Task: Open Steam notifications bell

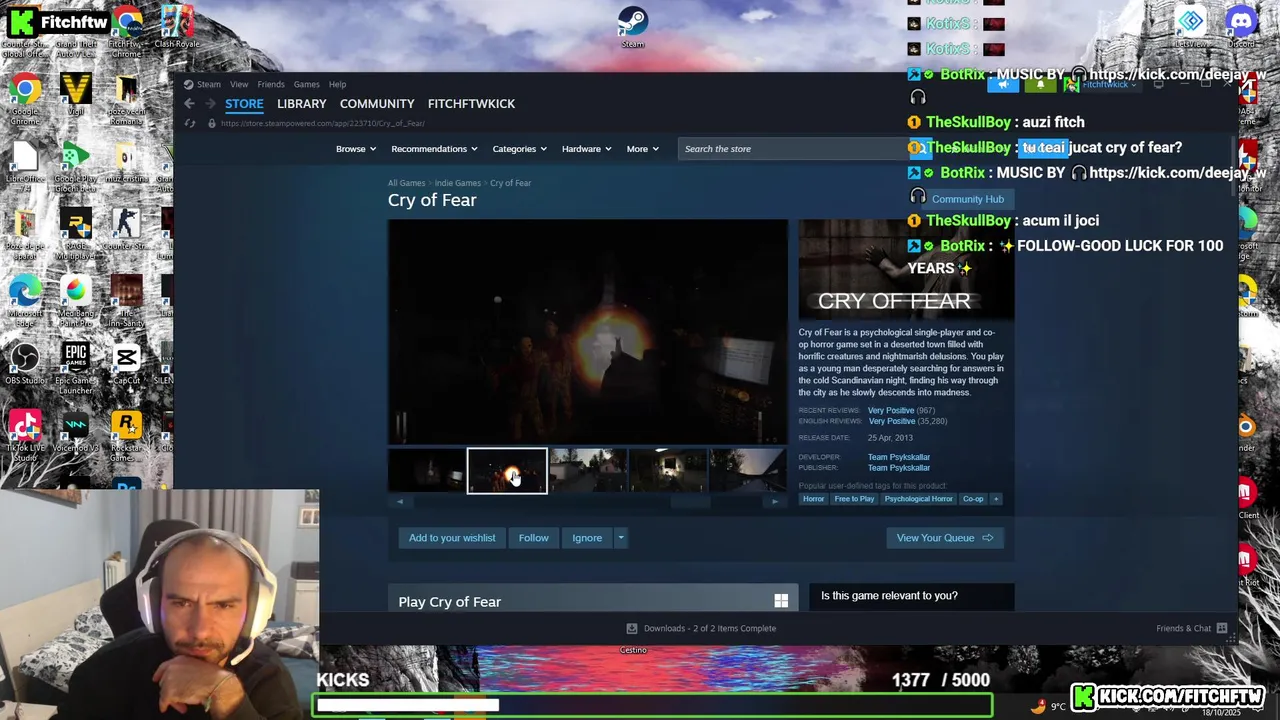Action: pos(1040,85)
